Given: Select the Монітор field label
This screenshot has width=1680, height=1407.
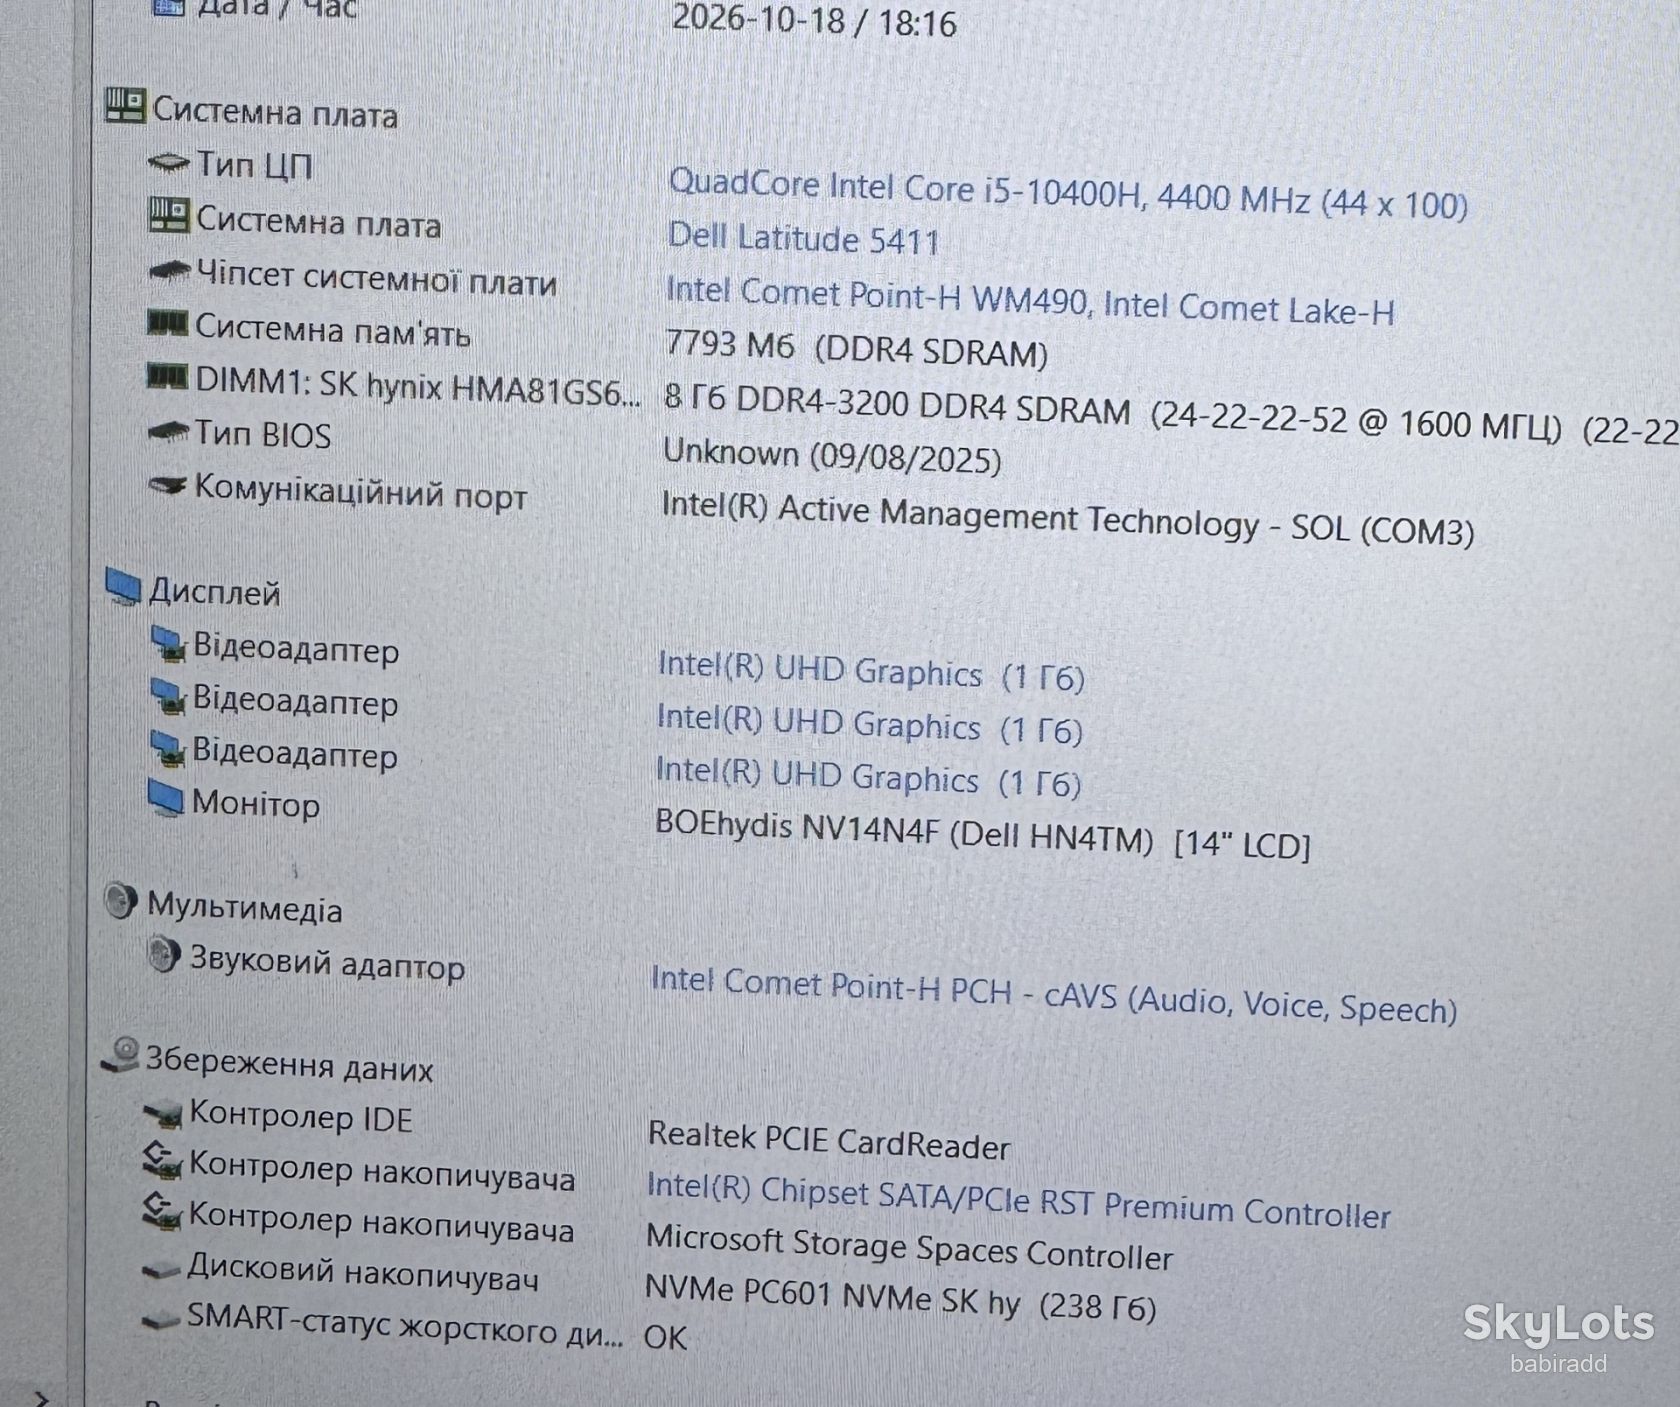Looking at the screenshot, I should click(256, 803).
